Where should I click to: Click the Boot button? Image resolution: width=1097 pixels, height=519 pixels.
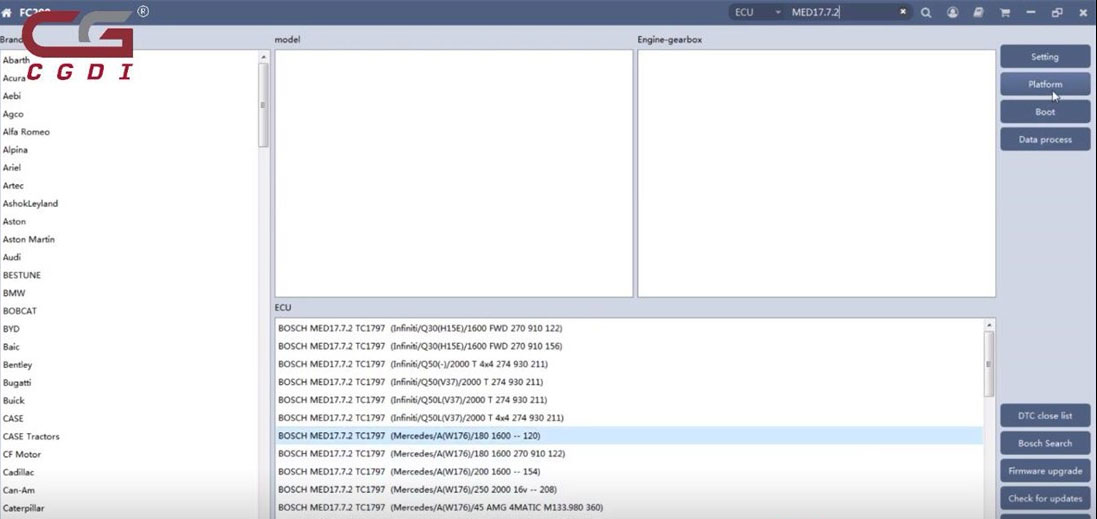tap(1045, 112)
